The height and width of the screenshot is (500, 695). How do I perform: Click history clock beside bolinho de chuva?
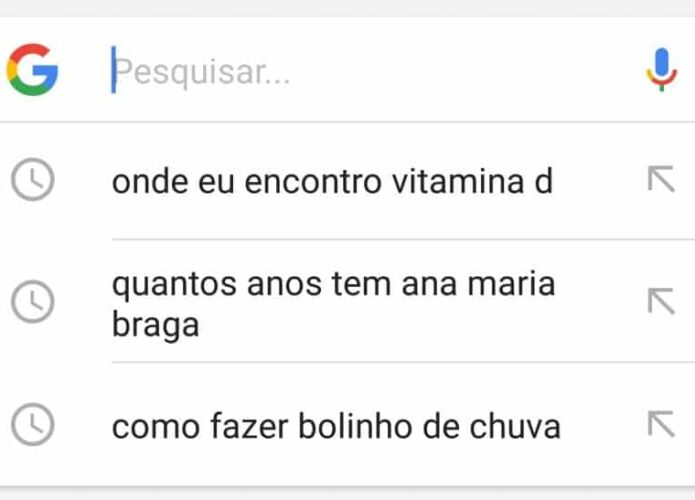(x=33, y=425)
